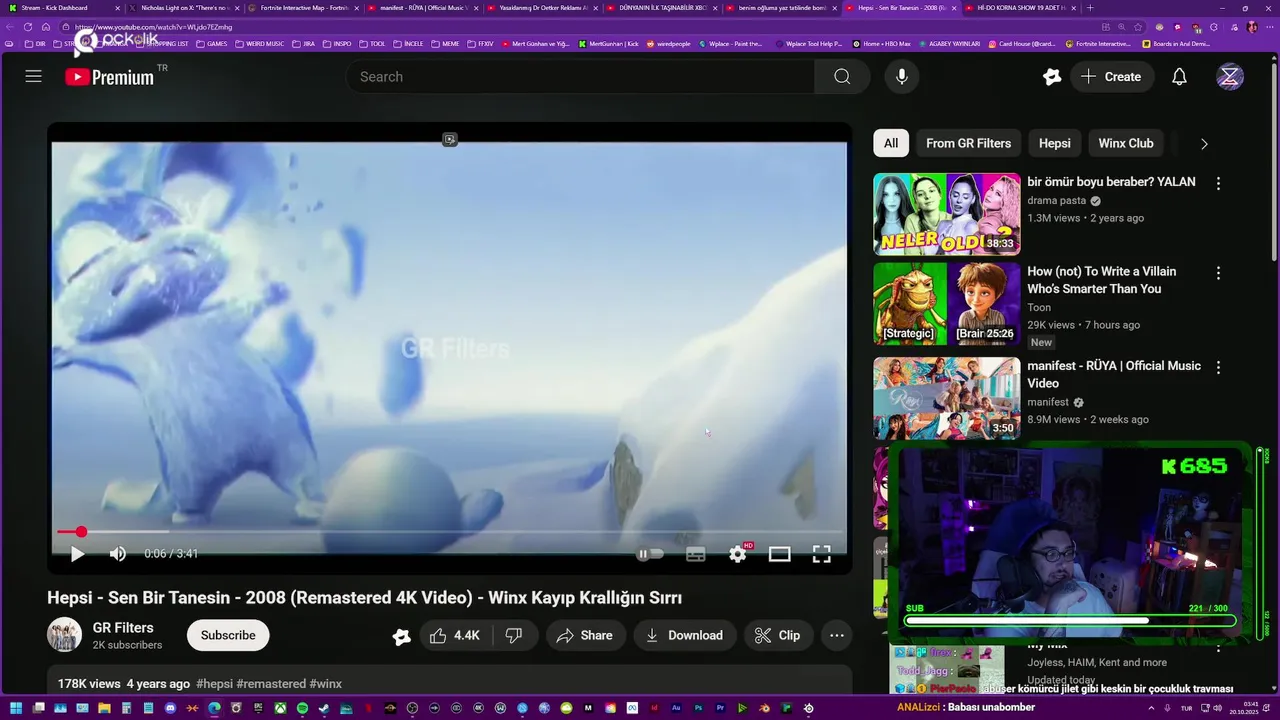
Task: Open 'MertGunhan | Kick' bookmark
Action: tap(609, 44)
